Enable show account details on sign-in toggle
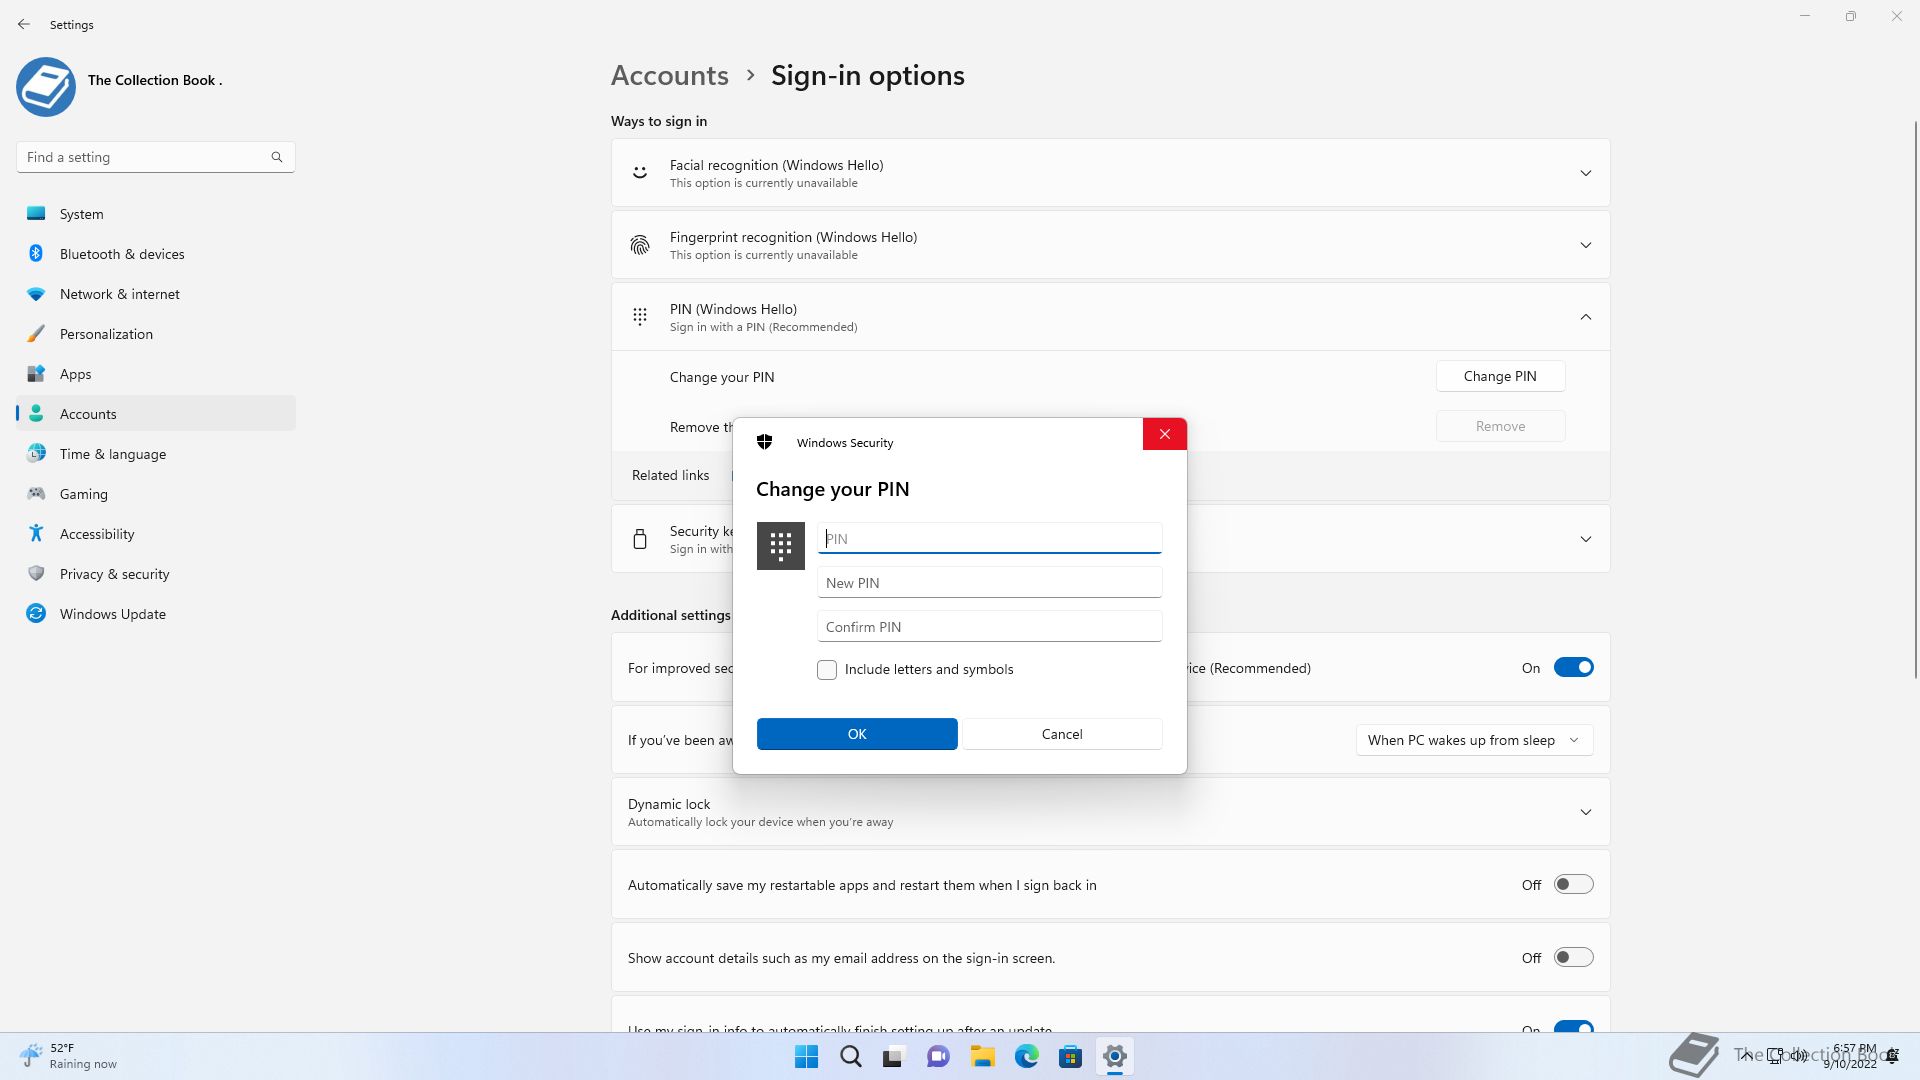The height and width of the screenshot is (1080, 1920). pos(1573,957)
